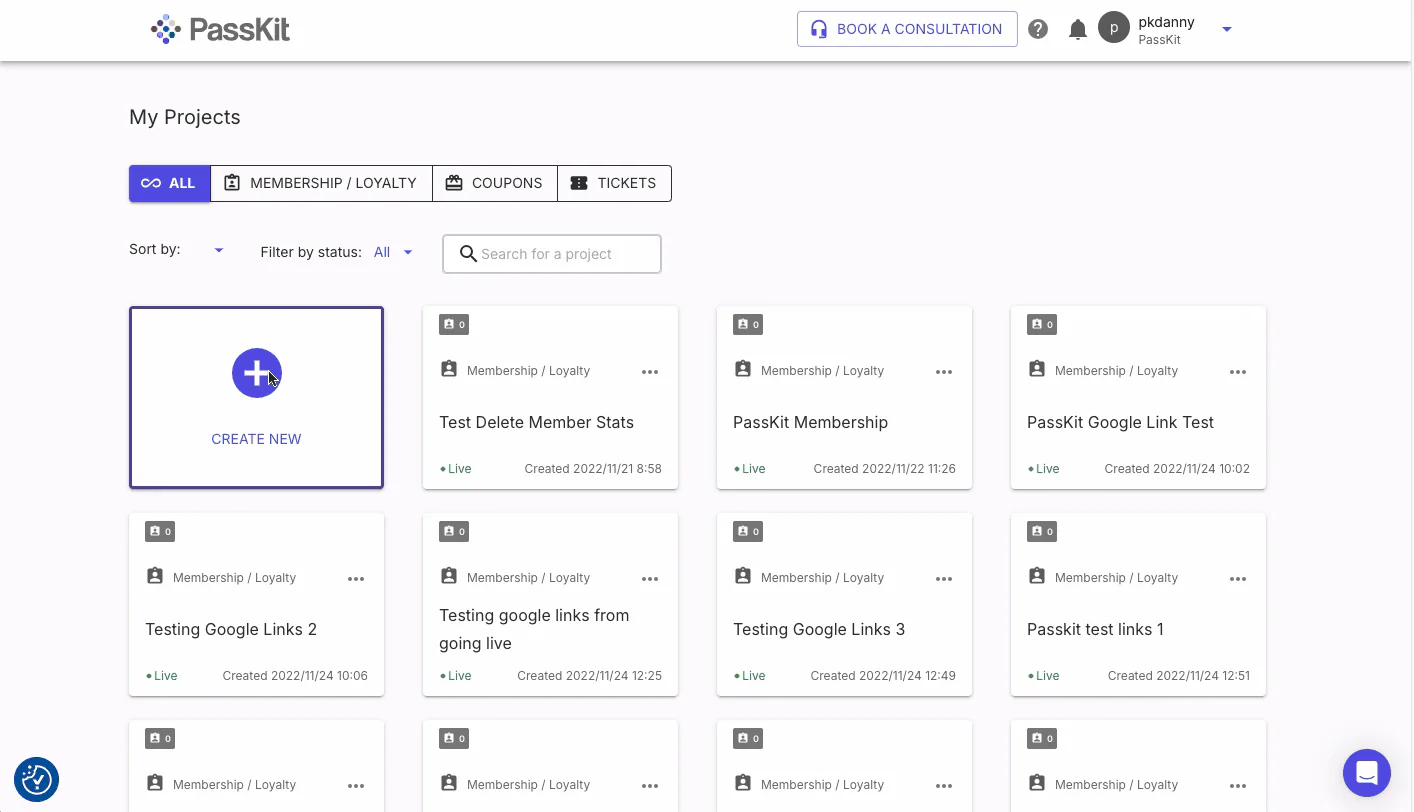This screenshot has width=1414, height=812.
Task: Expand the Sort by dropdown
Action: [x=219, y=250]
